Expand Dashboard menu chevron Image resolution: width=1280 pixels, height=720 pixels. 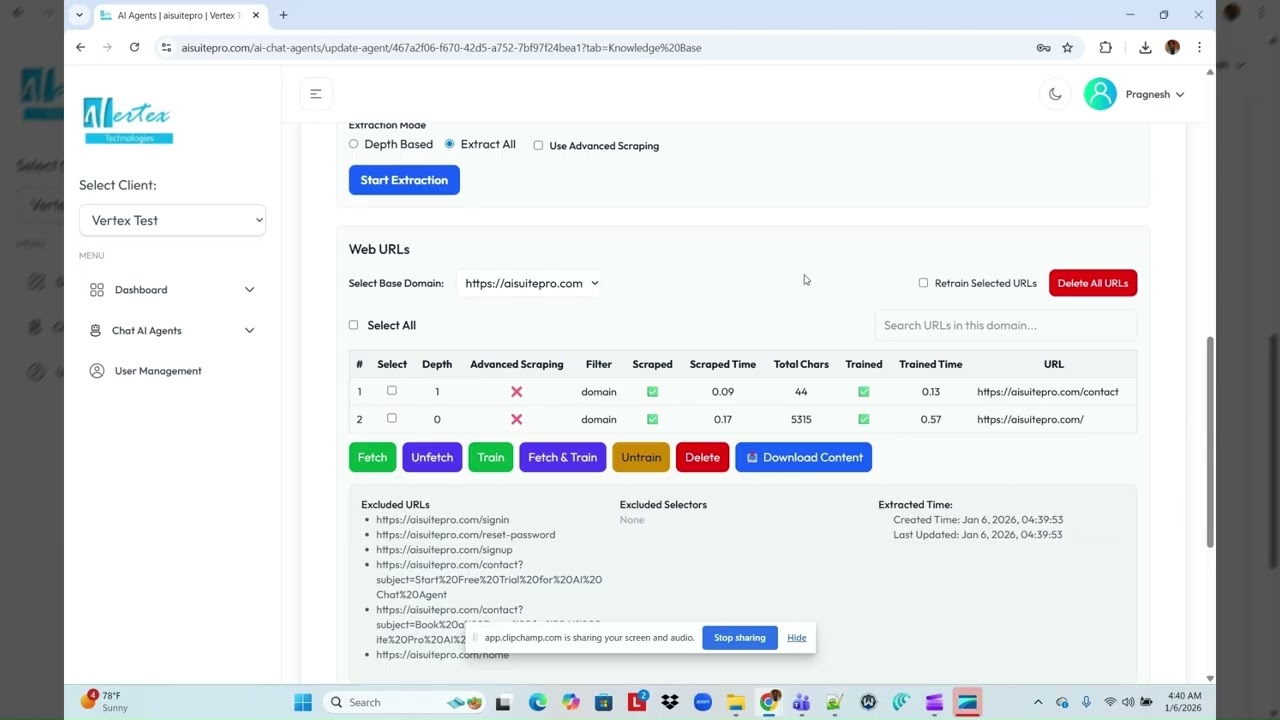249,290
